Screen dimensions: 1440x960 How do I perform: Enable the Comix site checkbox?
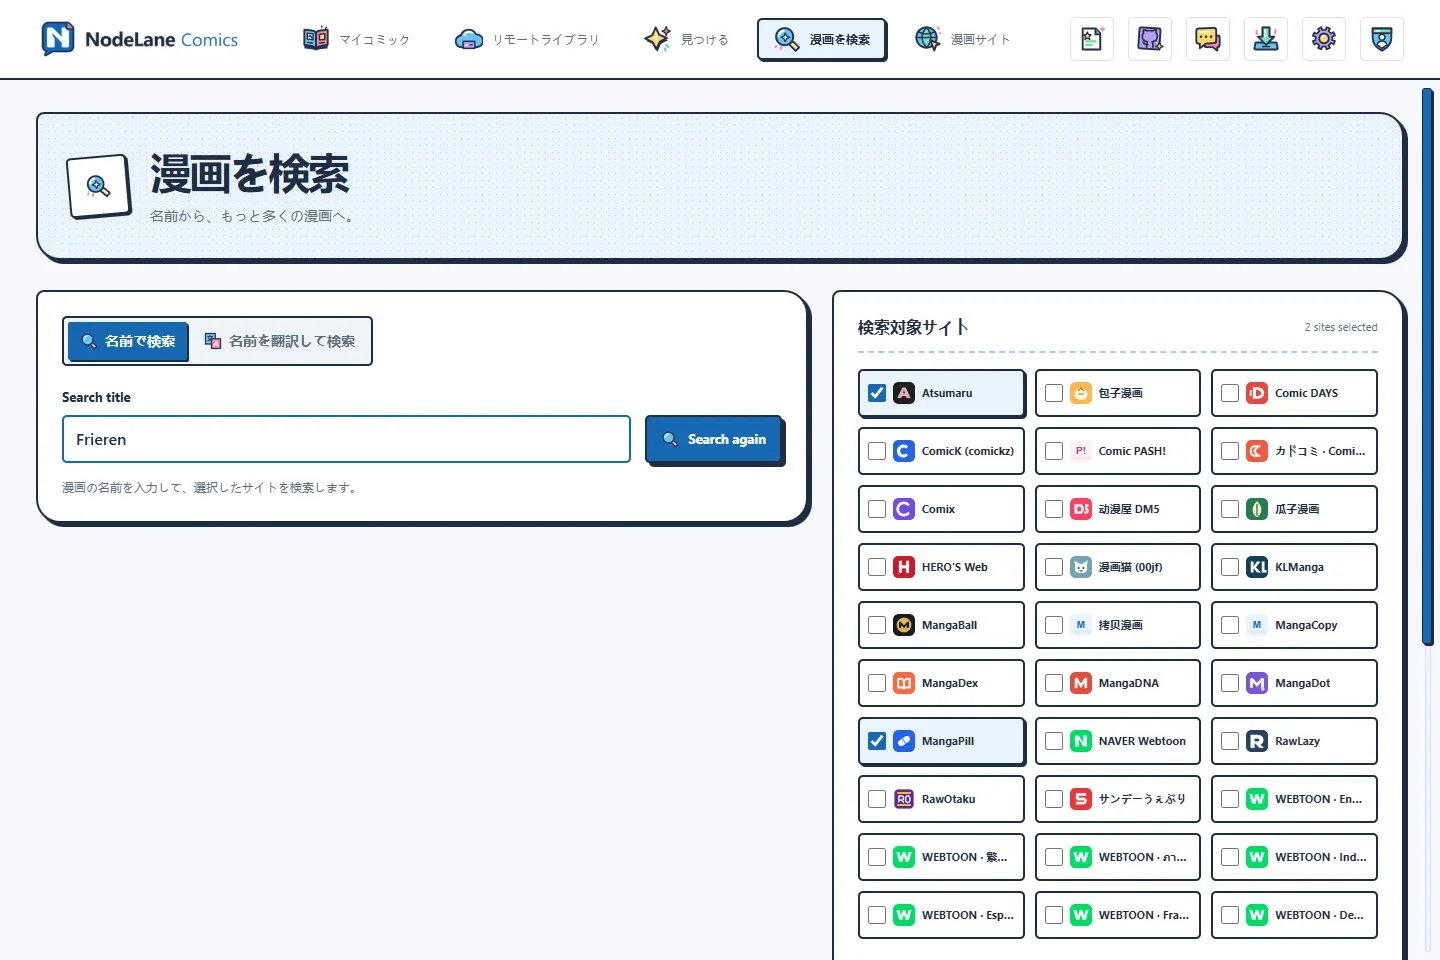tap(877, 509)
